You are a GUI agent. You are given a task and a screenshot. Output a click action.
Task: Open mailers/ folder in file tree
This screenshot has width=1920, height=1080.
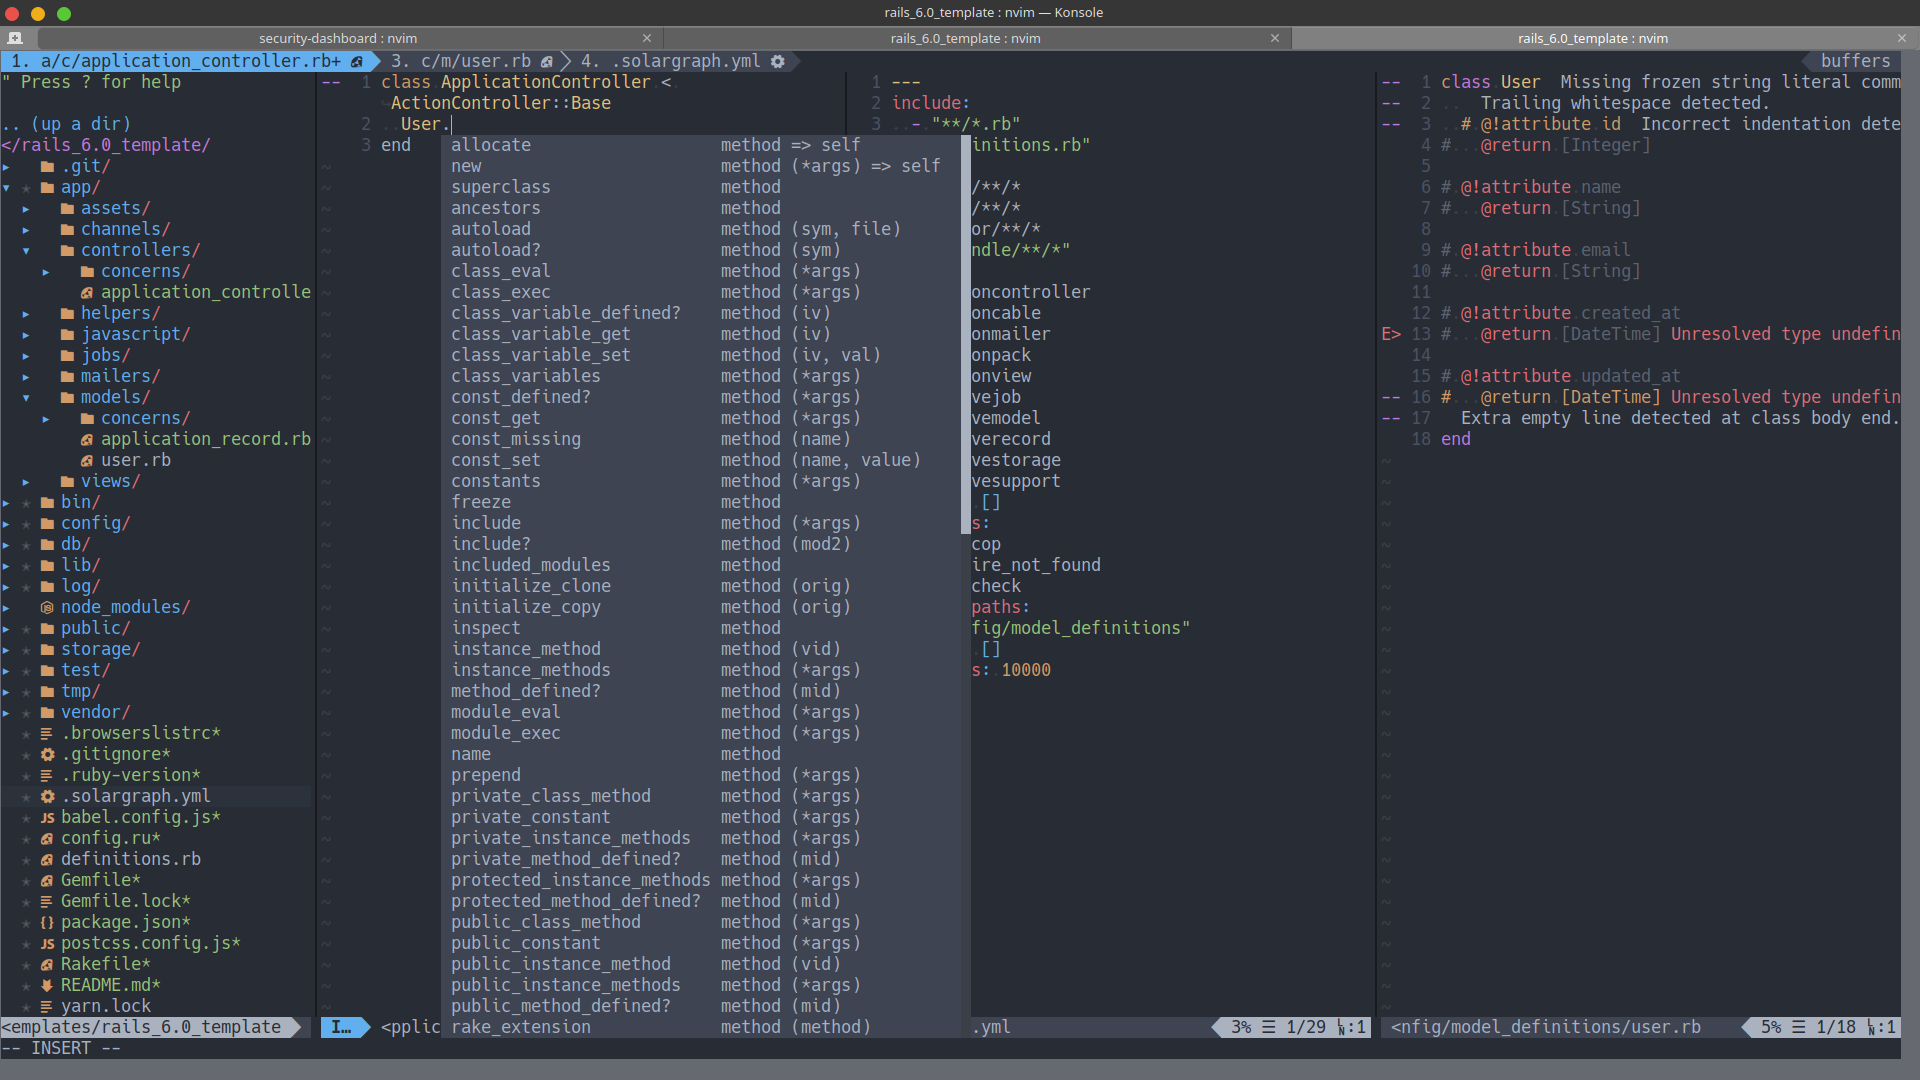120,377
